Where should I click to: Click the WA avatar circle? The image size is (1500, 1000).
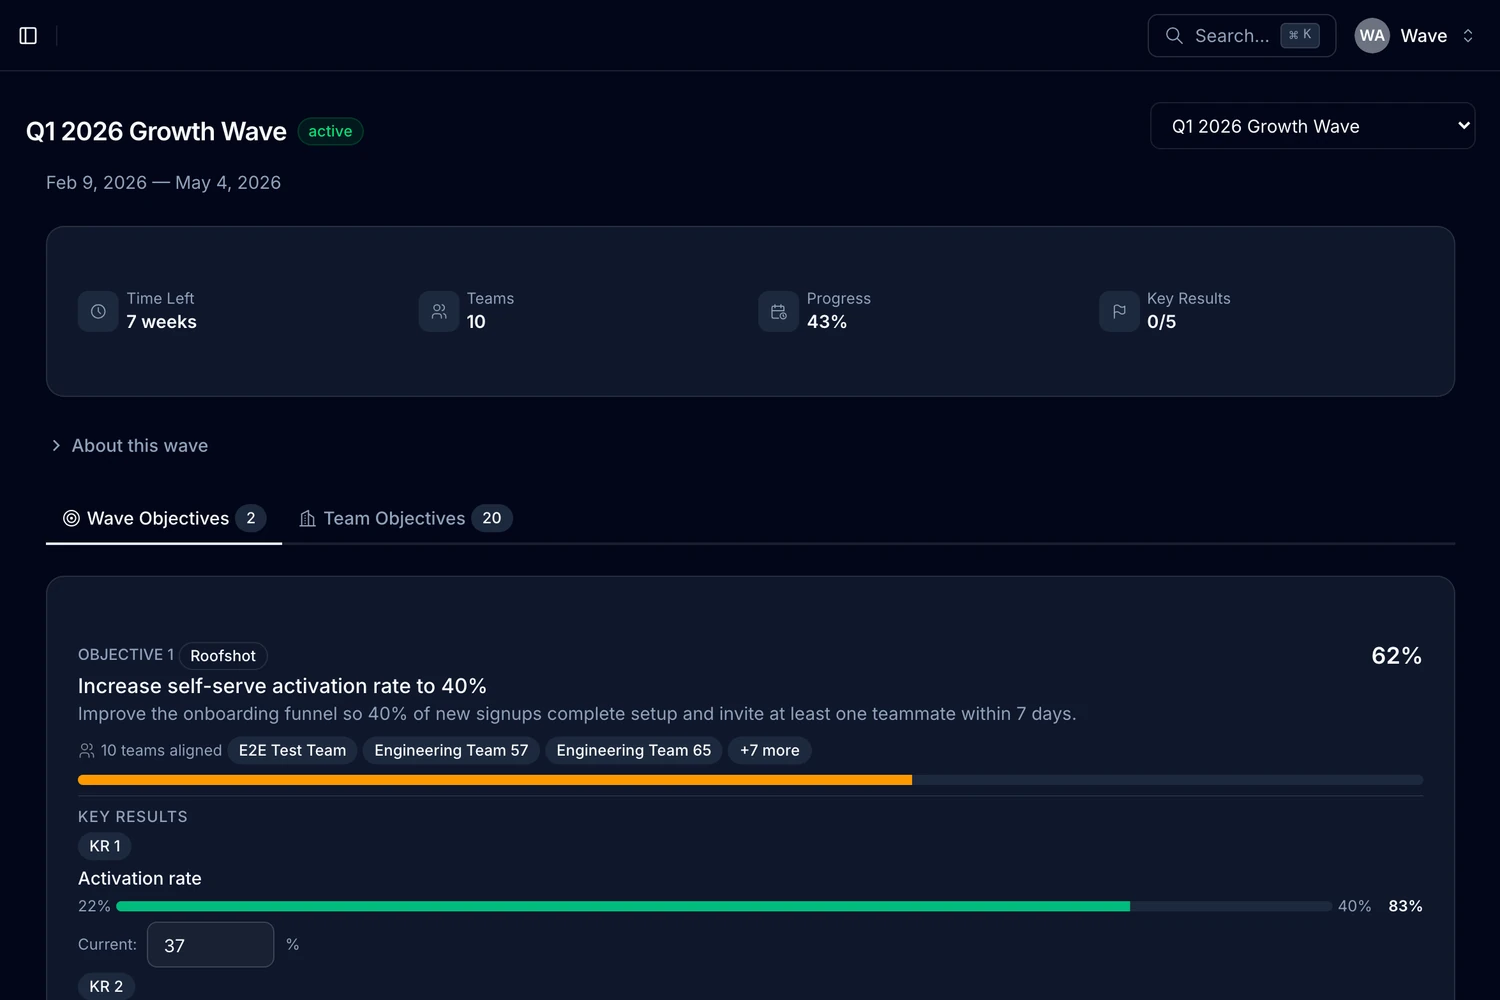click(1372, 36)
